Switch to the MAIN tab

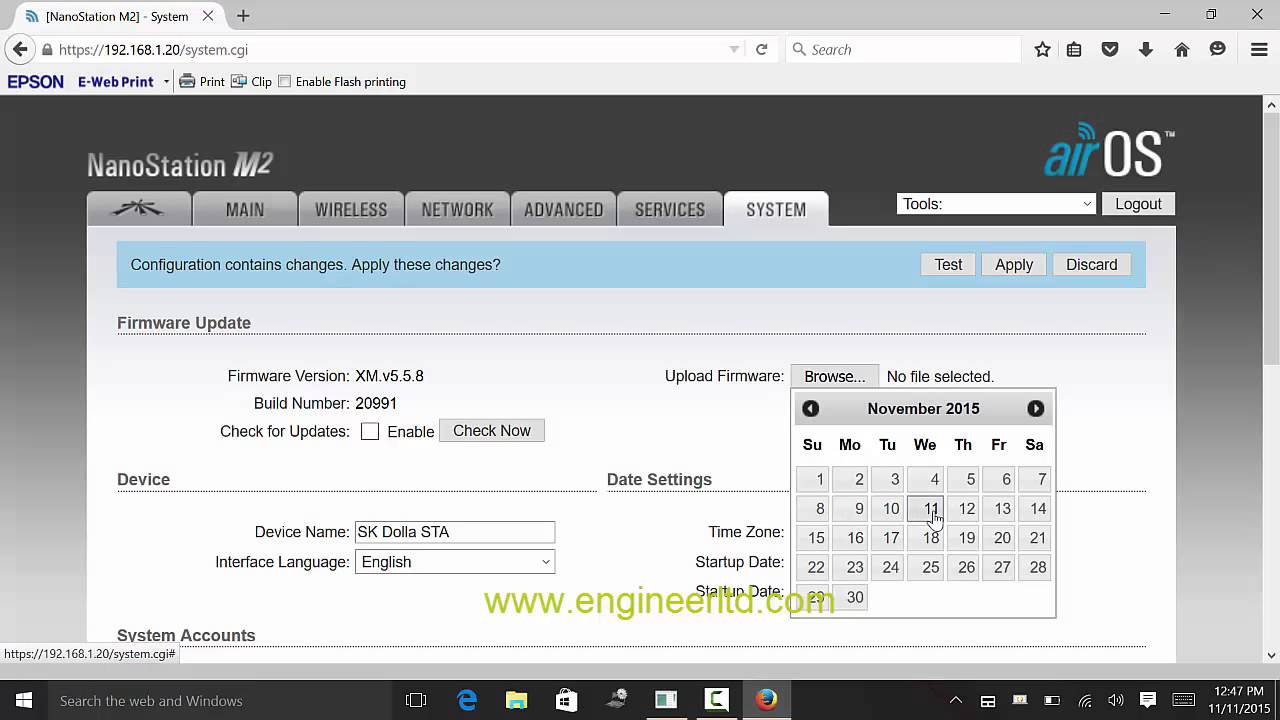(x=245, y=209)
